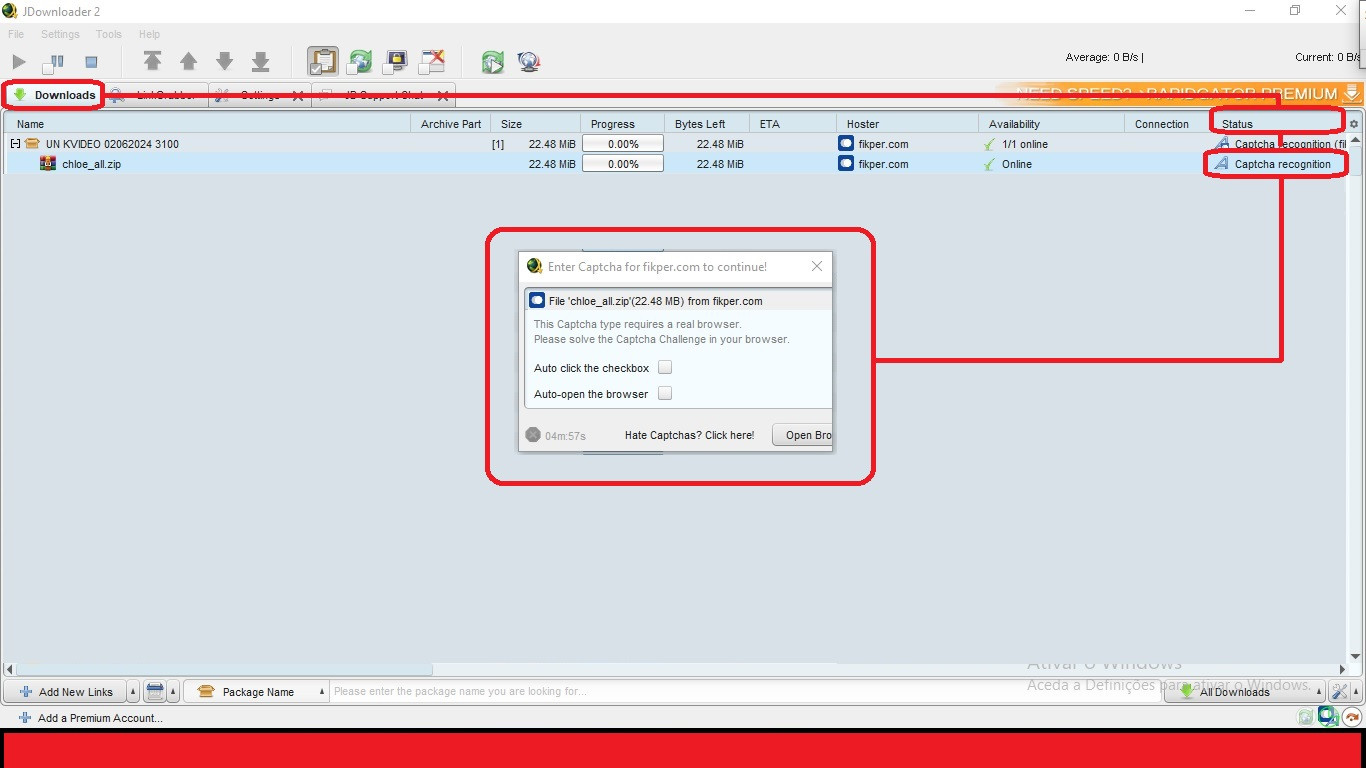Move selection to bottom of list
The width and height of the screenshot is (1366, 768).
pos(260,61)
